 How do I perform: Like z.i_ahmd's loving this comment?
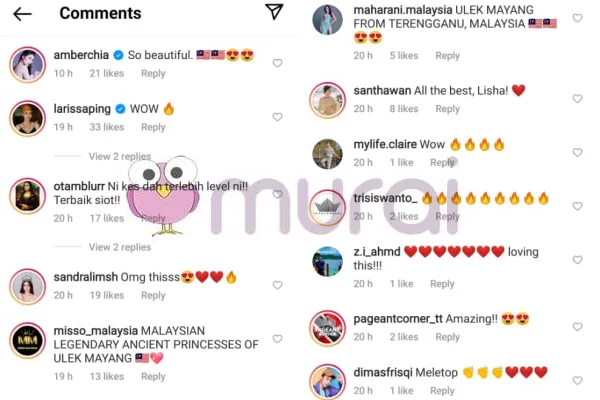(x=577, y=260)
